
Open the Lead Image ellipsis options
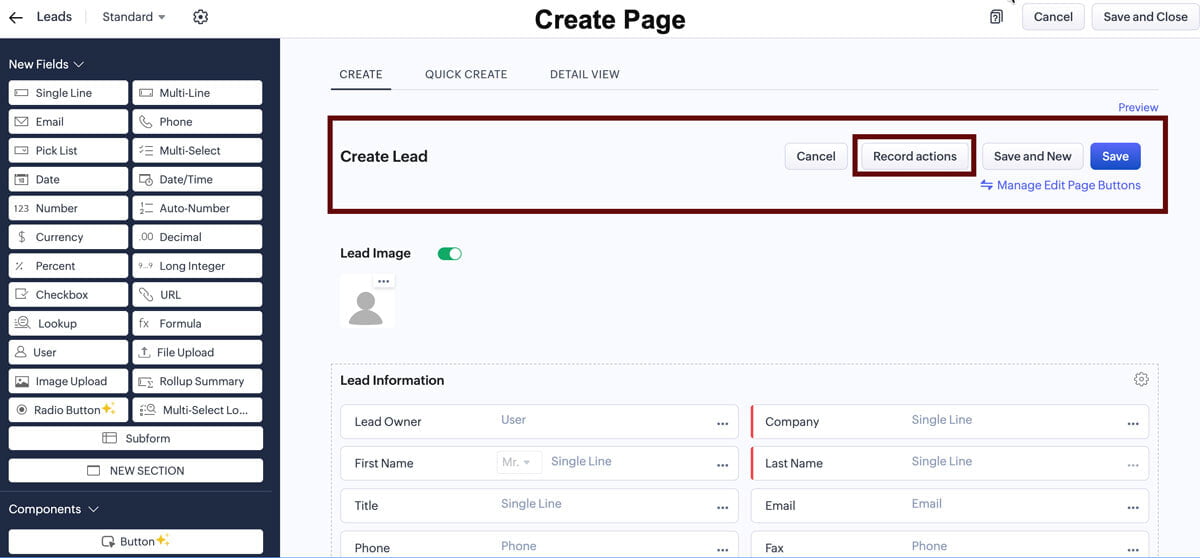pyautogui.click(x=383, y=281)
